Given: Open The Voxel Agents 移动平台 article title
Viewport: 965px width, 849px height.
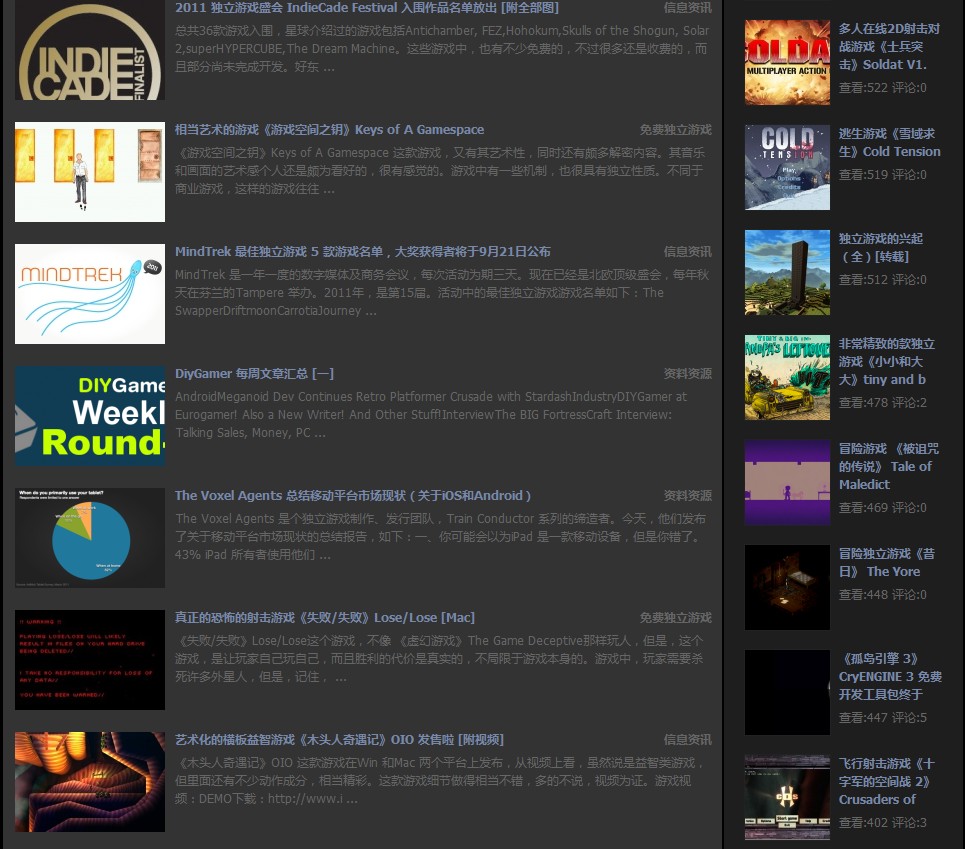Looking at the screenshot, I should 353,496.
